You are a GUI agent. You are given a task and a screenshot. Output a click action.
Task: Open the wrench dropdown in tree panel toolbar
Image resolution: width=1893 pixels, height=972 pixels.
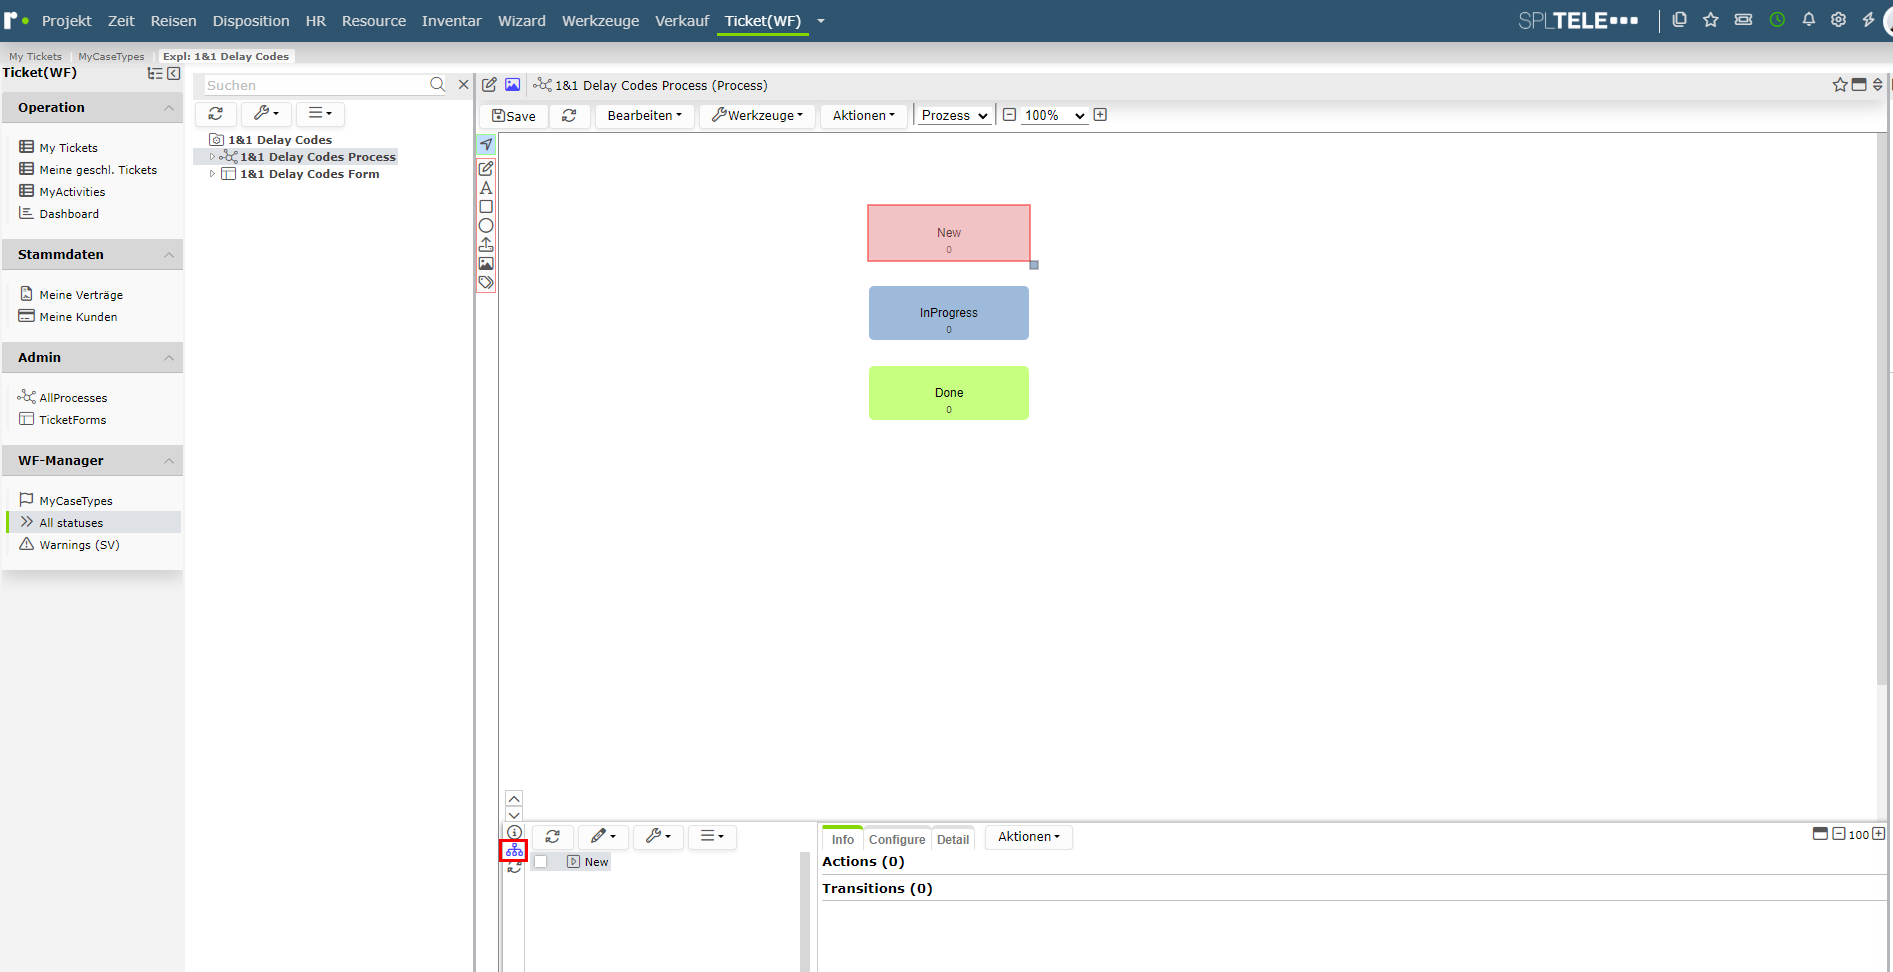[266, 114]
